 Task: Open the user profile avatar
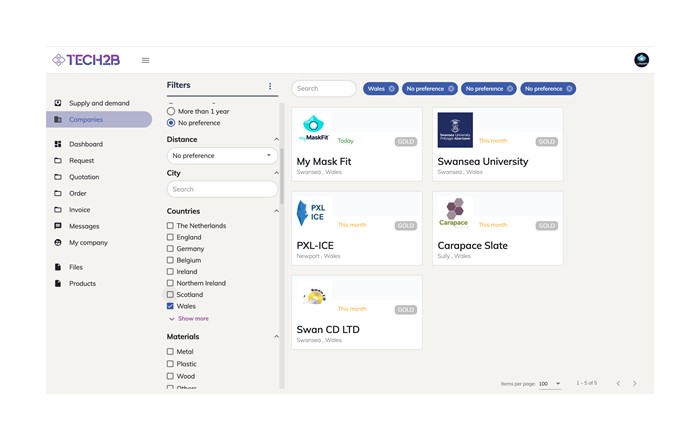point(641,60)
